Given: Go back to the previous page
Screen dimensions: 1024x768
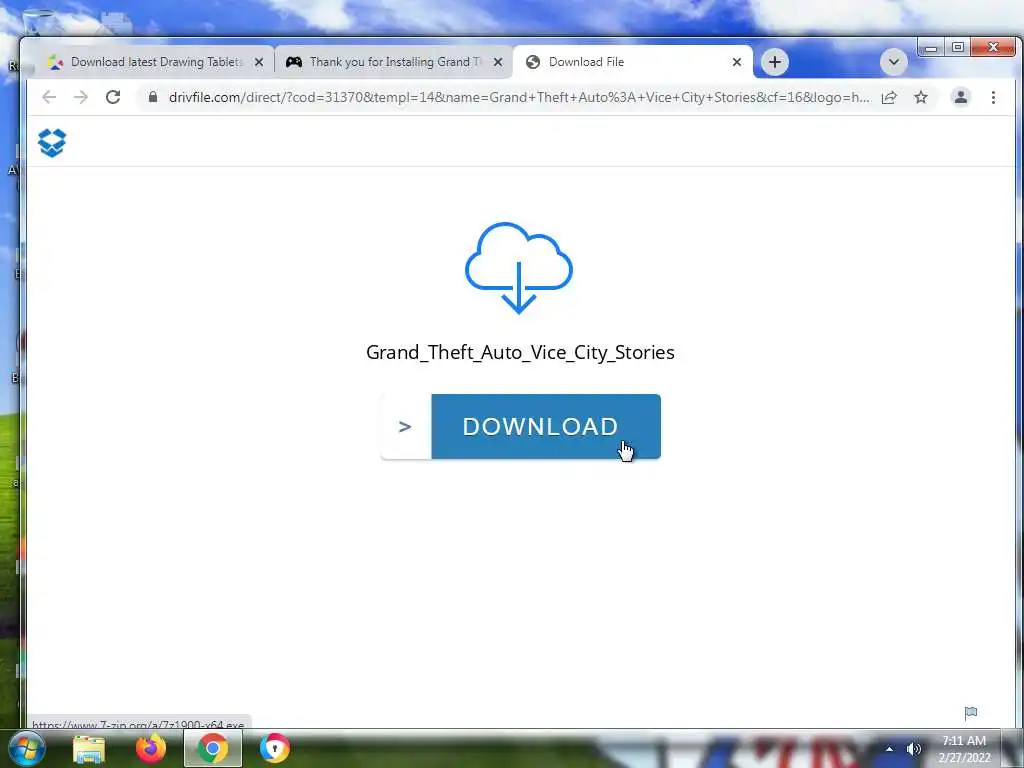Looking at the screenshot, I should [x=49, y=97].
